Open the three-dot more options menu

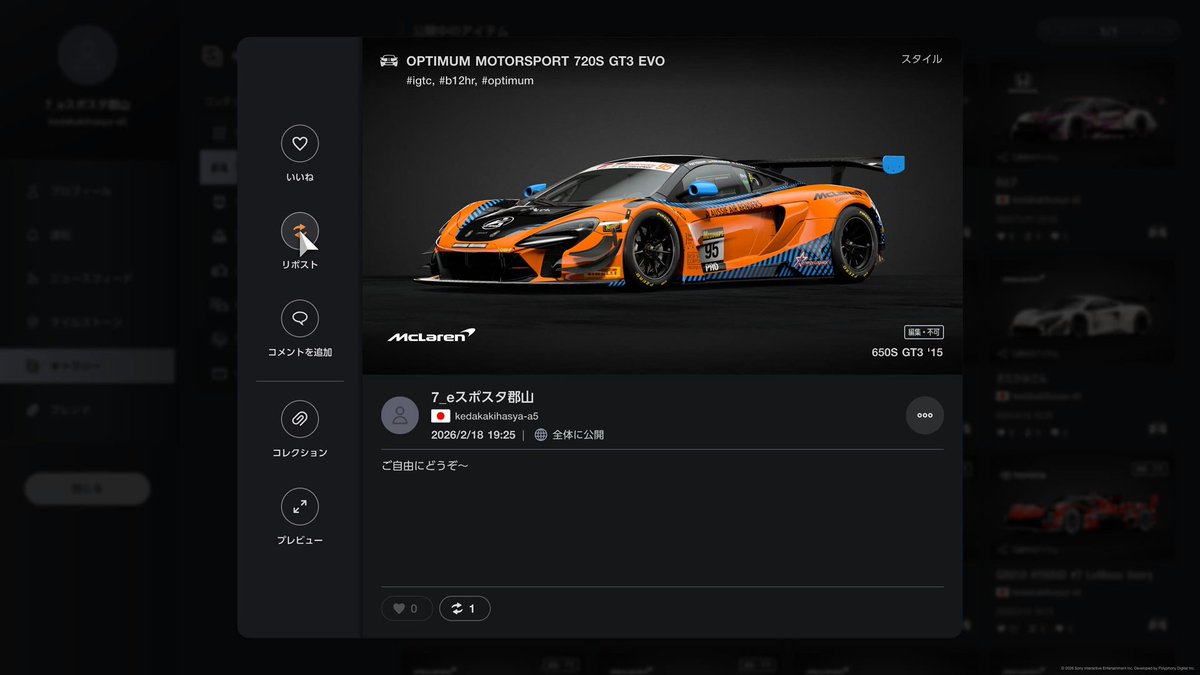coord(924,415)
